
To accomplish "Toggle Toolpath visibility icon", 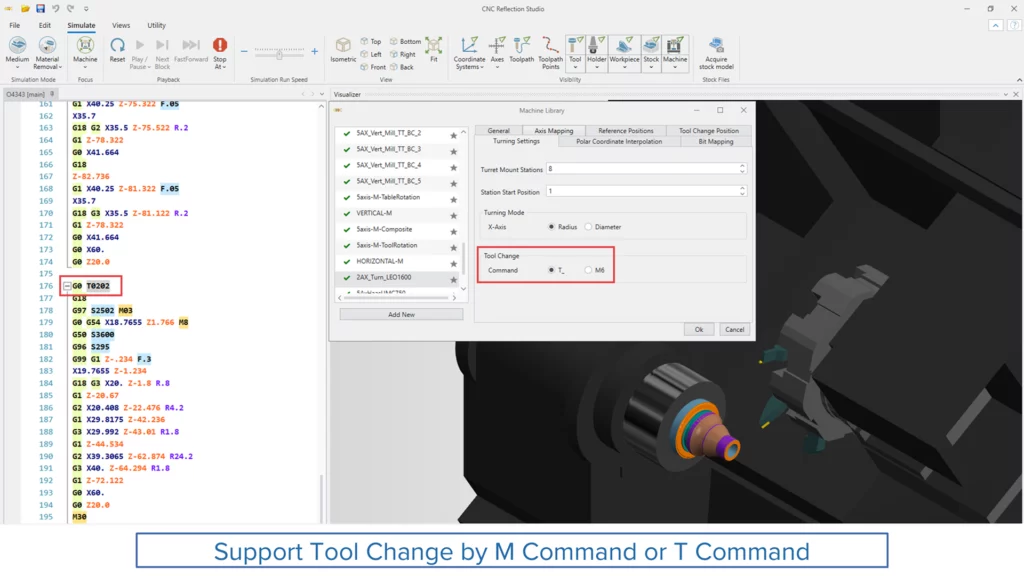I will (x=522, y=46).
